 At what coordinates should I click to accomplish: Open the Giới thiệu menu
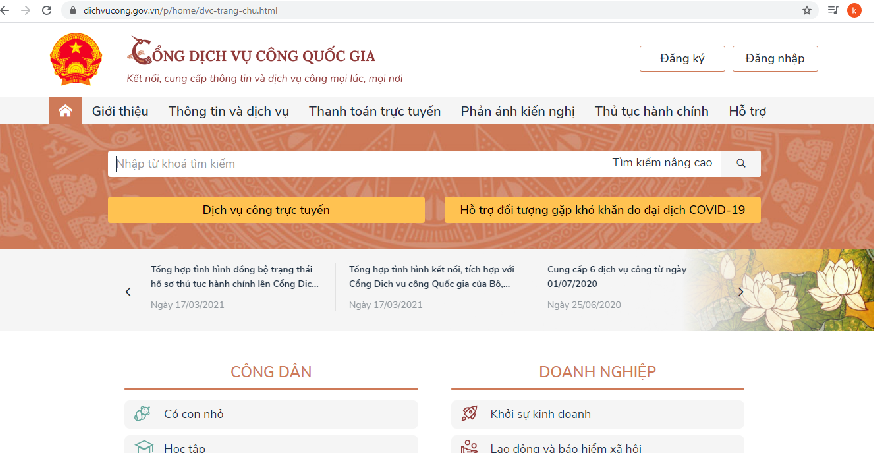tap(120, 111)
